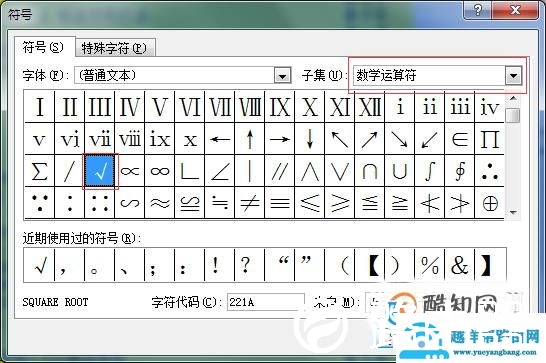The image size is (546, 363).
Task: Select recent percent sign symbol
Action: coord(429,265)
